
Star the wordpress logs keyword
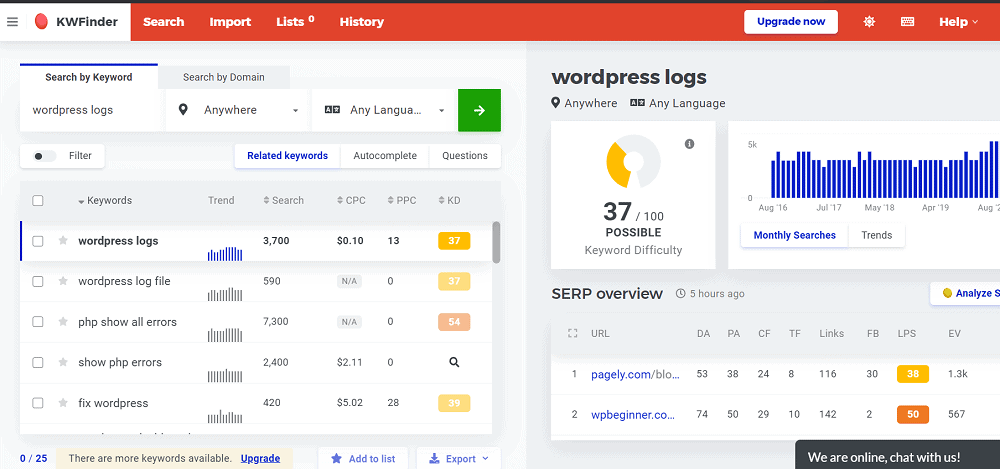pos(63,241)
